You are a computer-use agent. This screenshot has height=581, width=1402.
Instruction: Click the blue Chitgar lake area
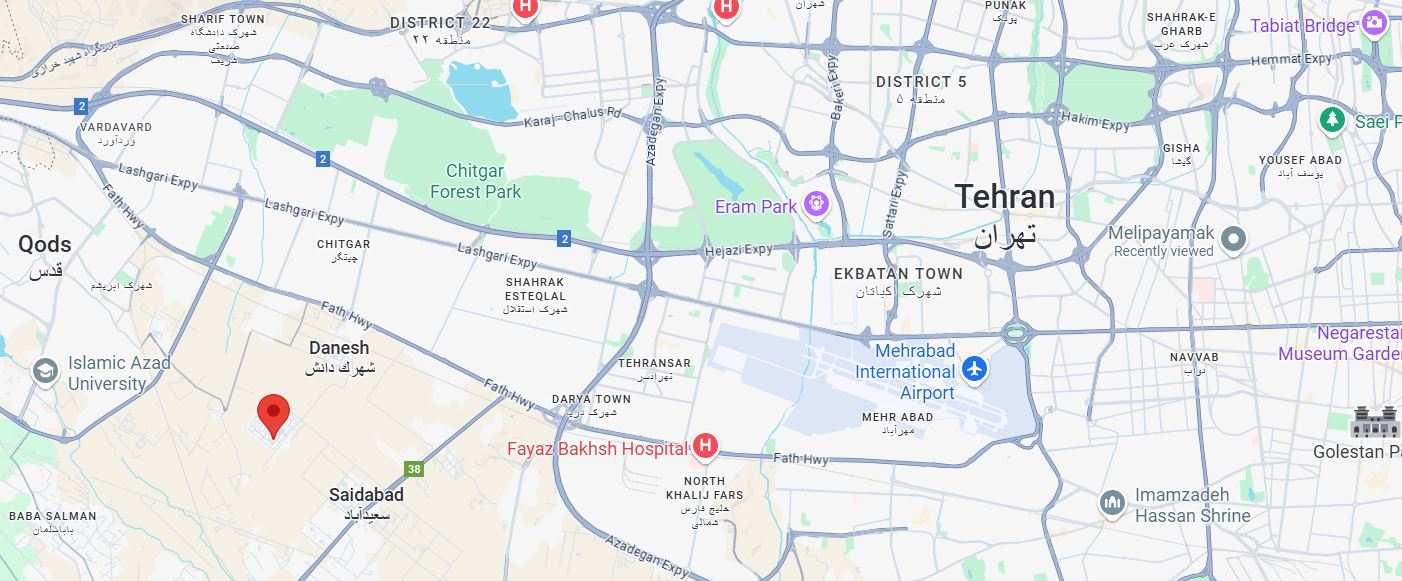pos(481,88)
